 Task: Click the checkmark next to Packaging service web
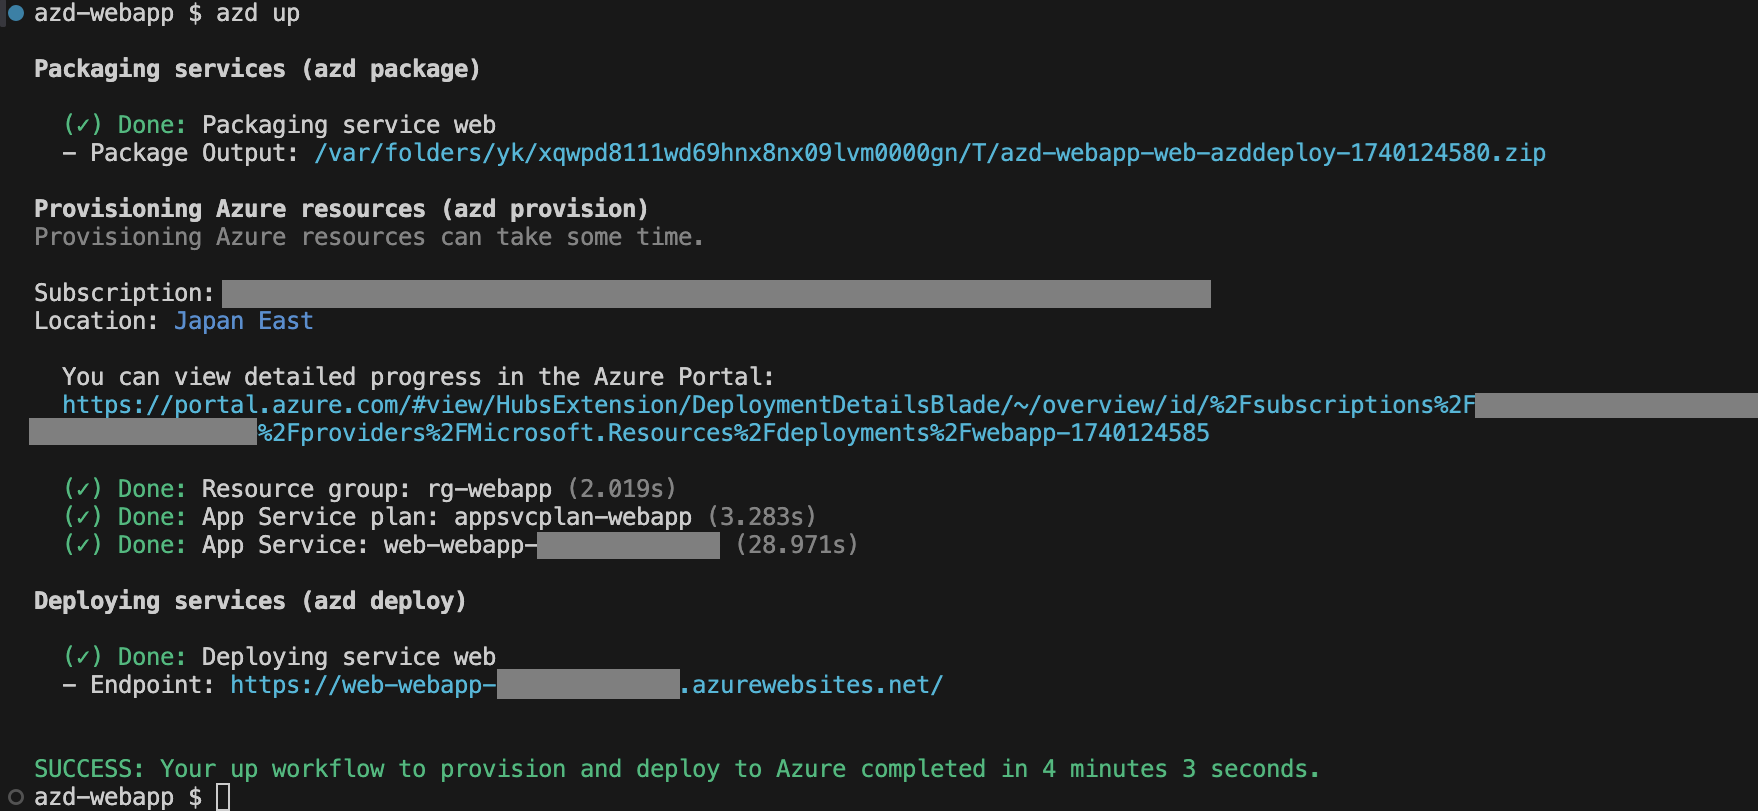(83, 125)
